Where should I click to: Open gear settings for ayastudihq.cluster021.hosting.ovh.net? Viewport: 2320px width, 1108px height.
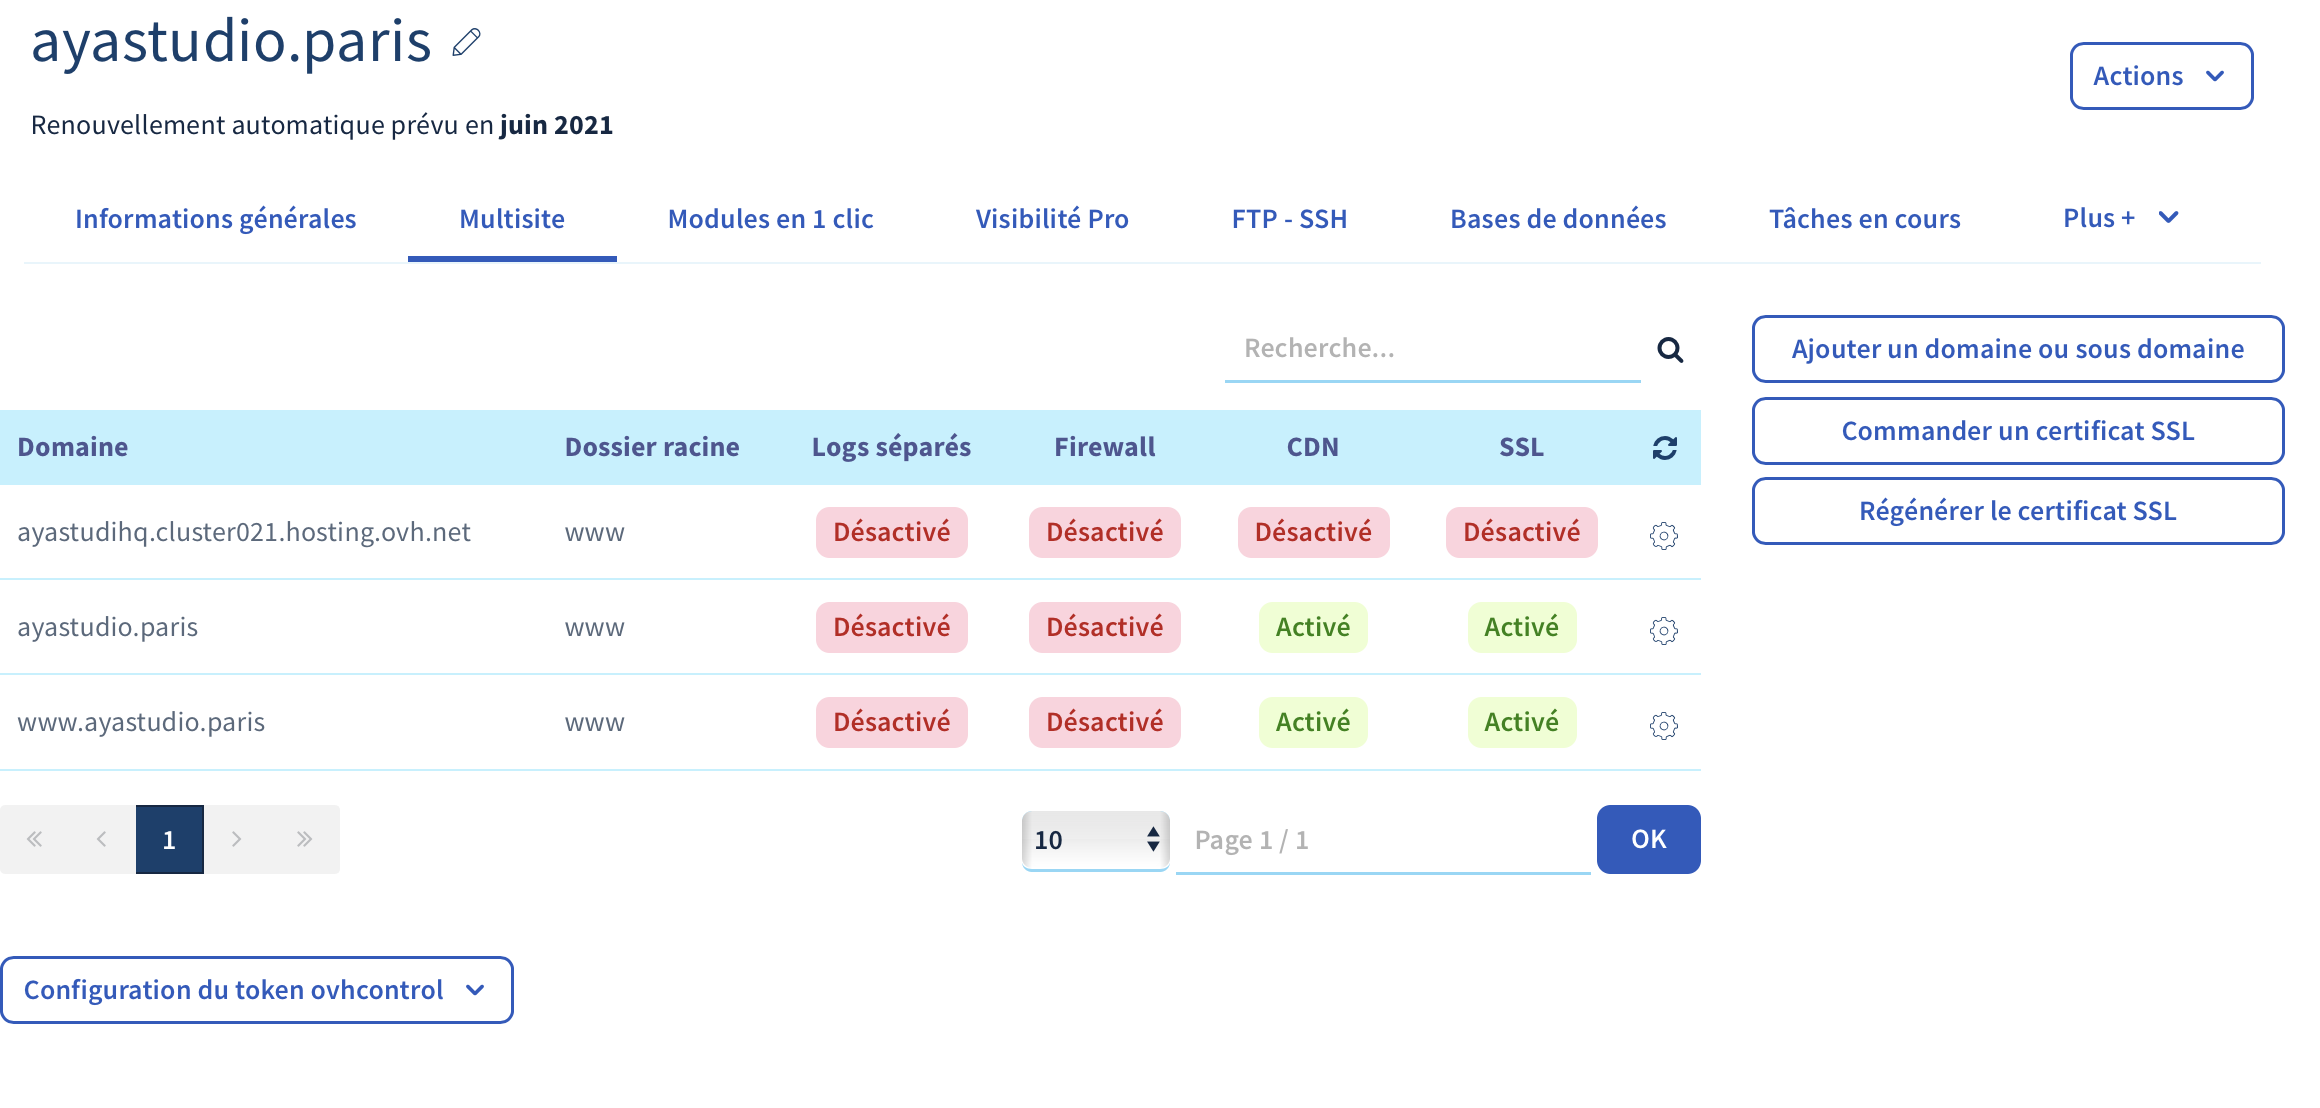1663,536
